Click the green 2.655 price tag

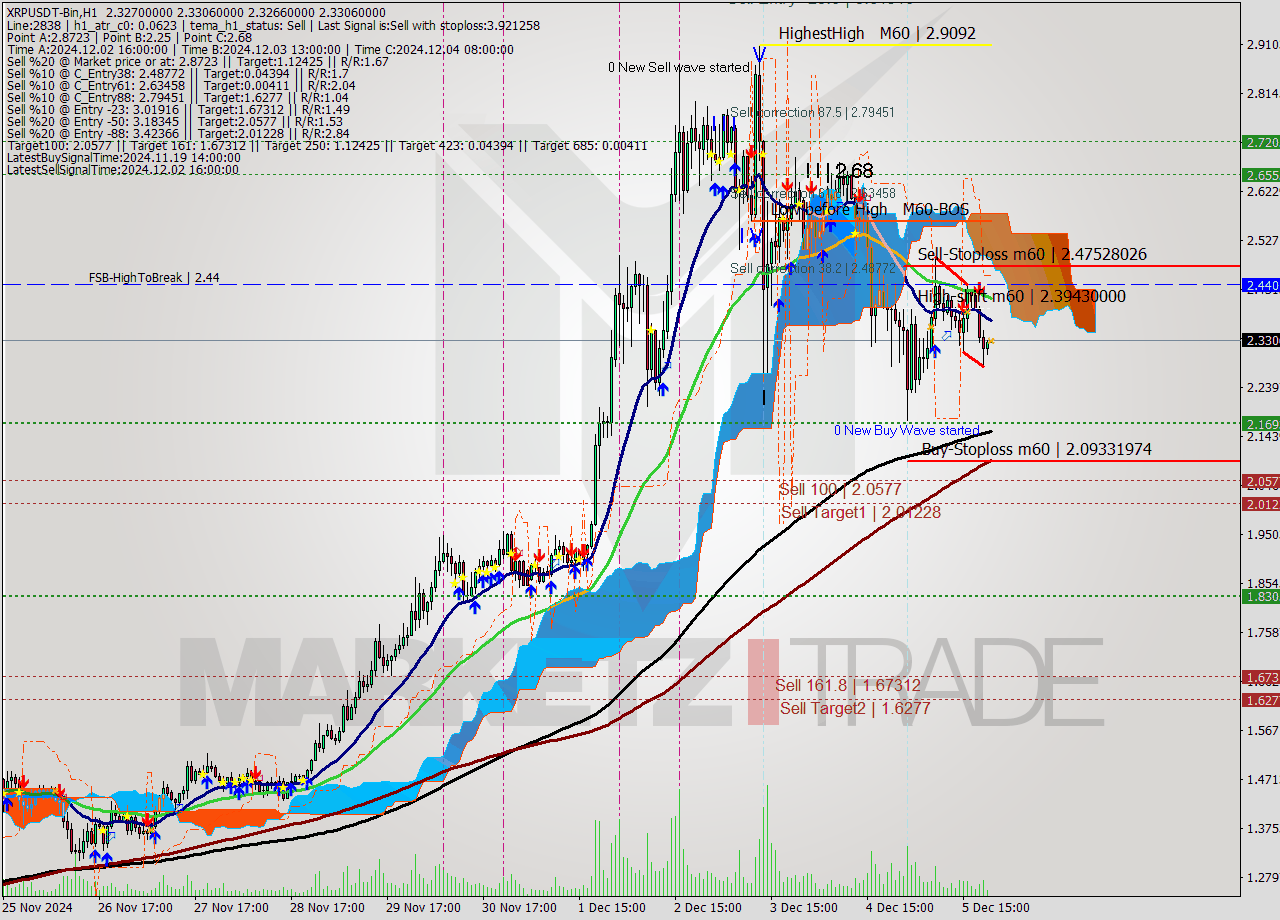(x=1260, y=174)
